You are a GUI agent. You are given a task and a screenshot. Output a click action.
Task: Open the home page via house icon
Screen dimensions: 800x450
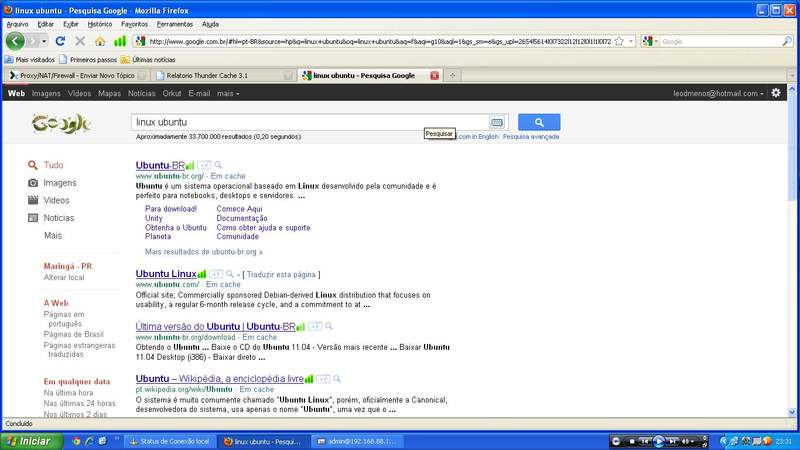pos(100,41)
